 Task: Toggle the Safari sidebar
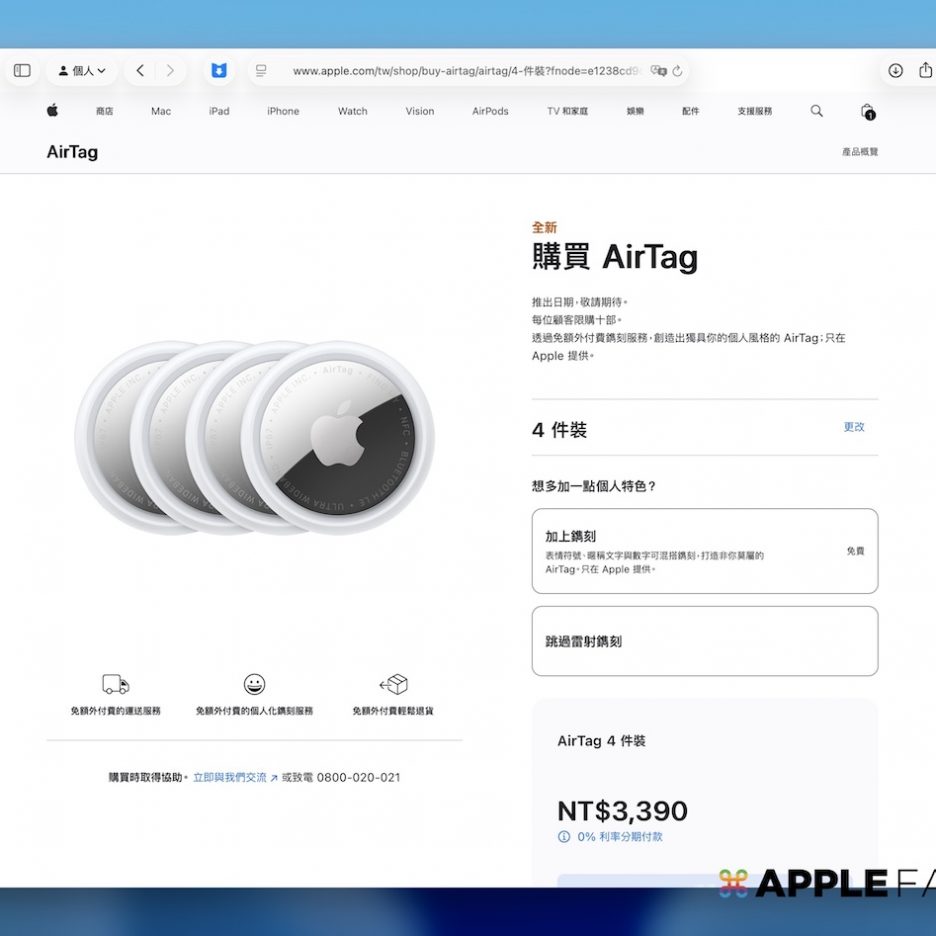coord(22,71)
